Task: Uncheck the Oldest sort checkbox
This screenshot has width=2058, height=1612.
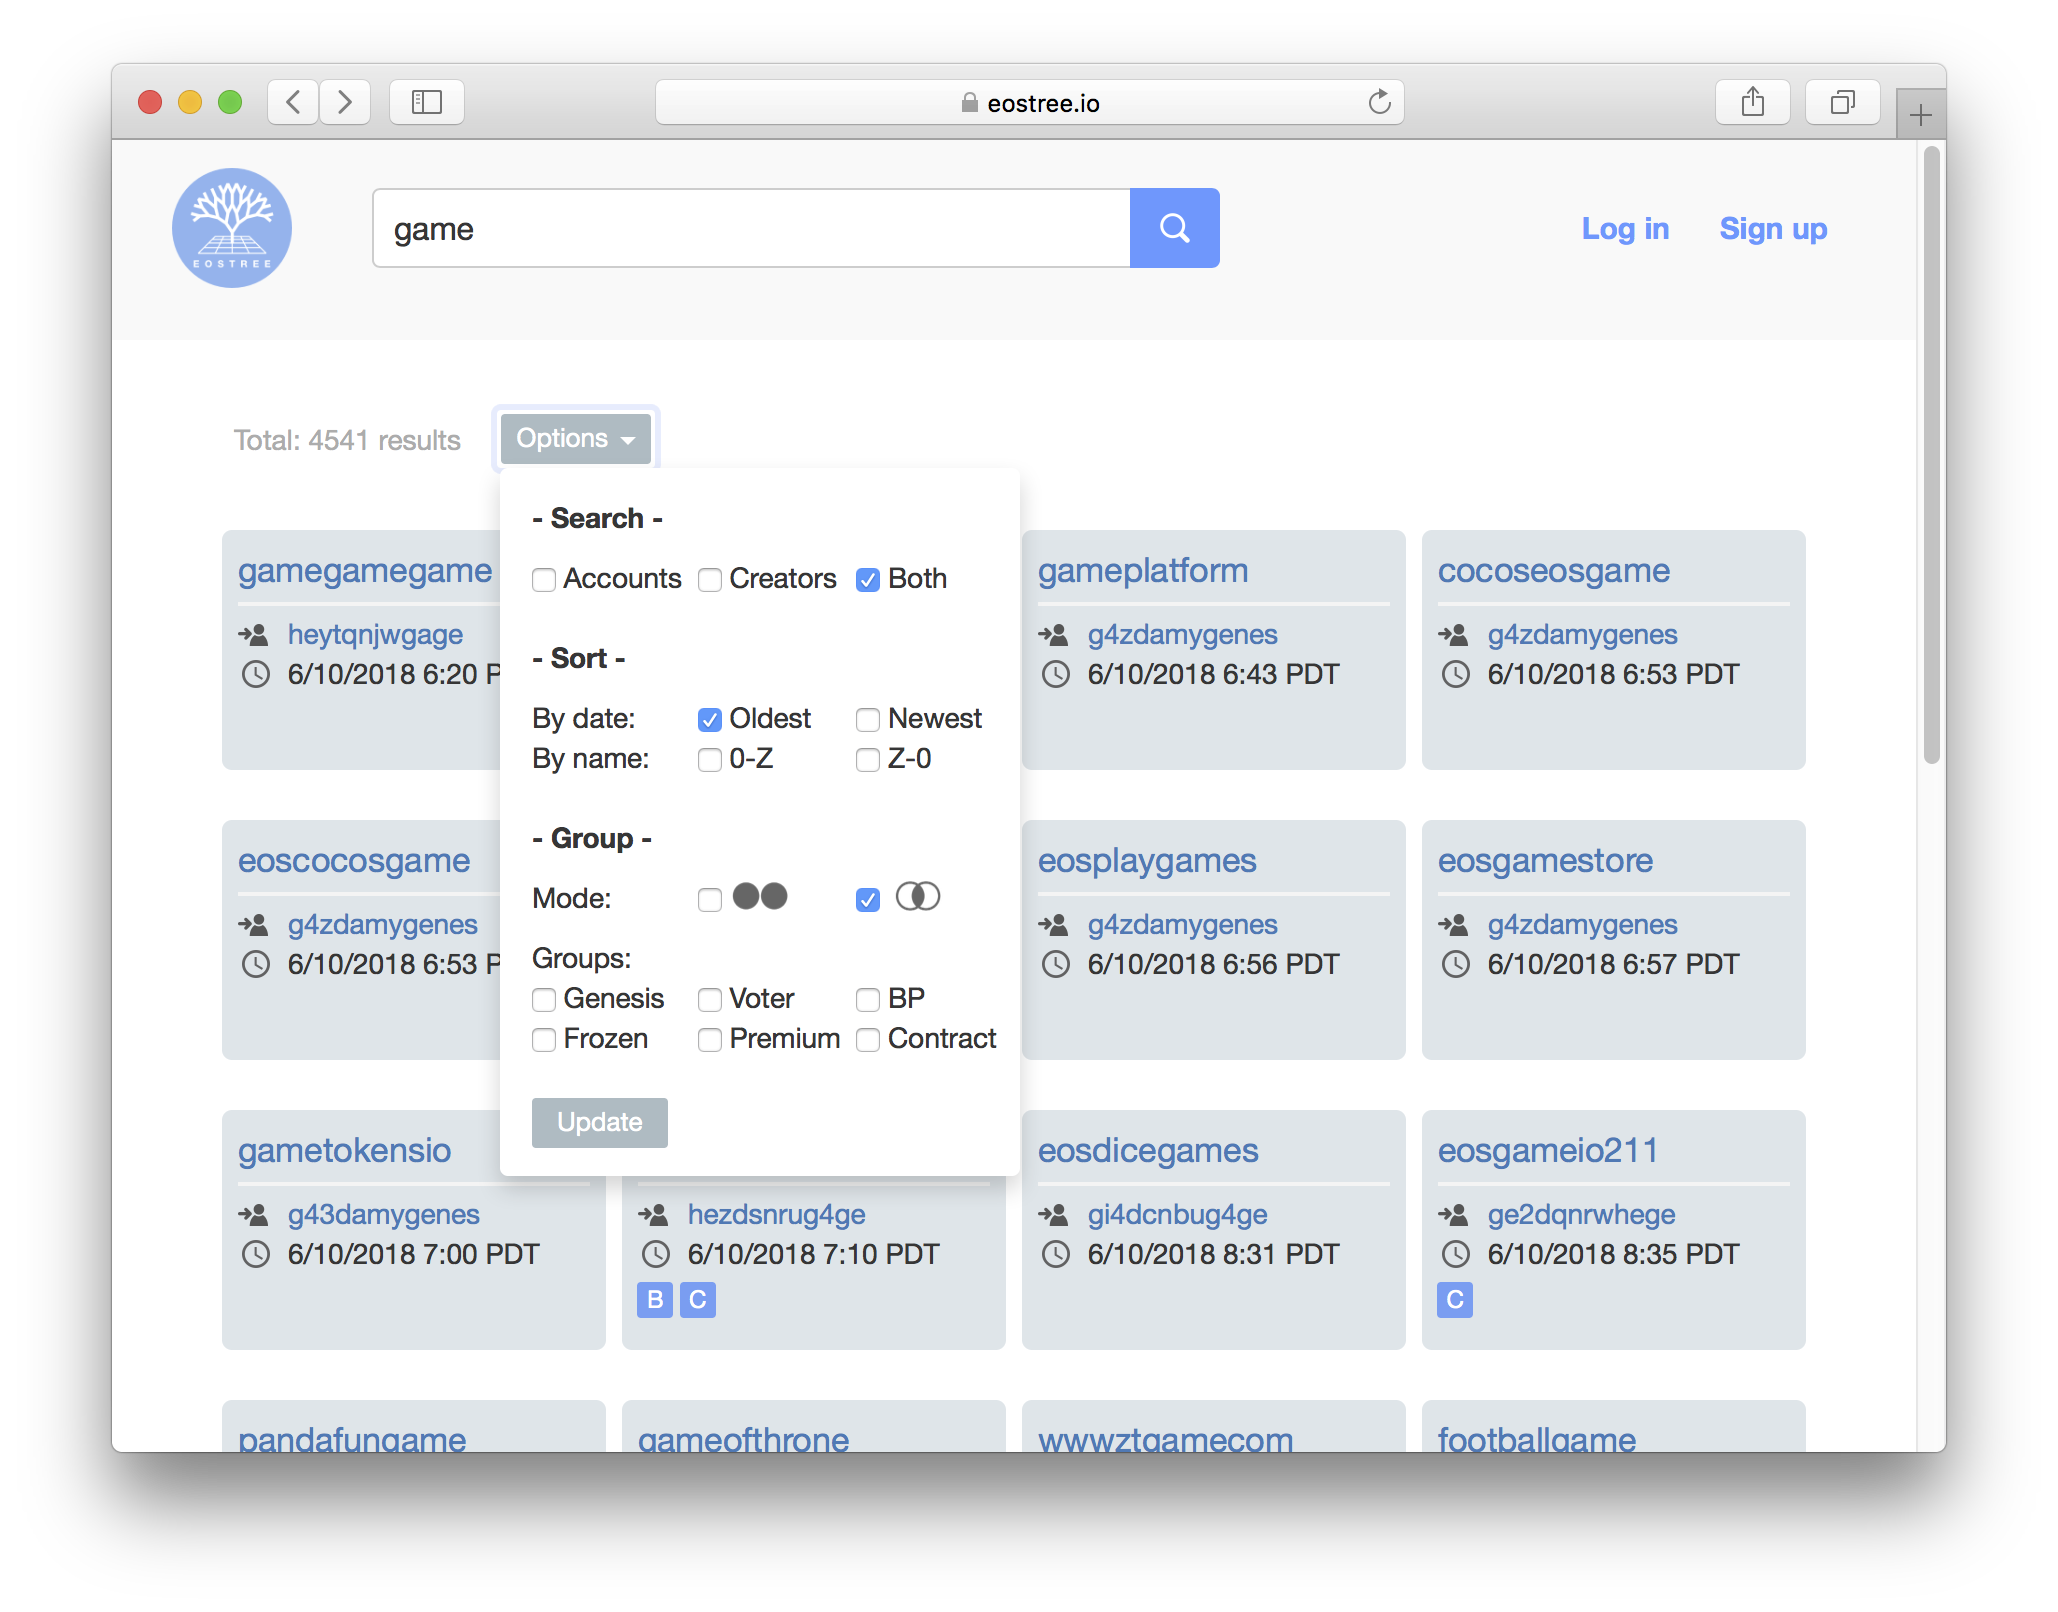Action: 710,720
